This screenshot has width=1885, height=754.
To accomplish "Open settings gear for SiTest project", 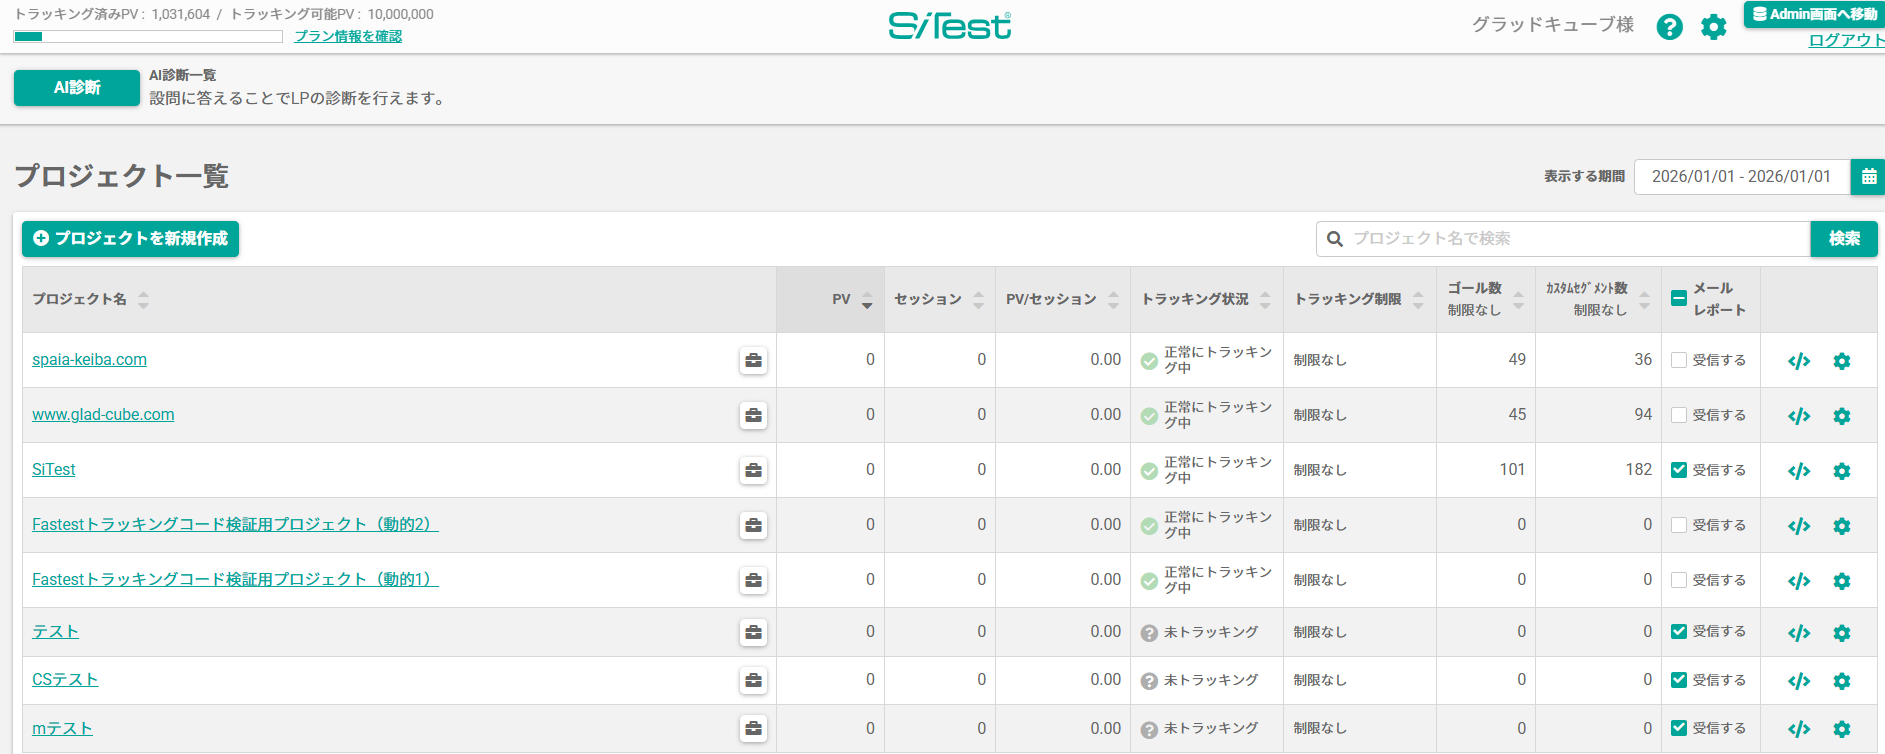I will click(x=1842, y=471).
